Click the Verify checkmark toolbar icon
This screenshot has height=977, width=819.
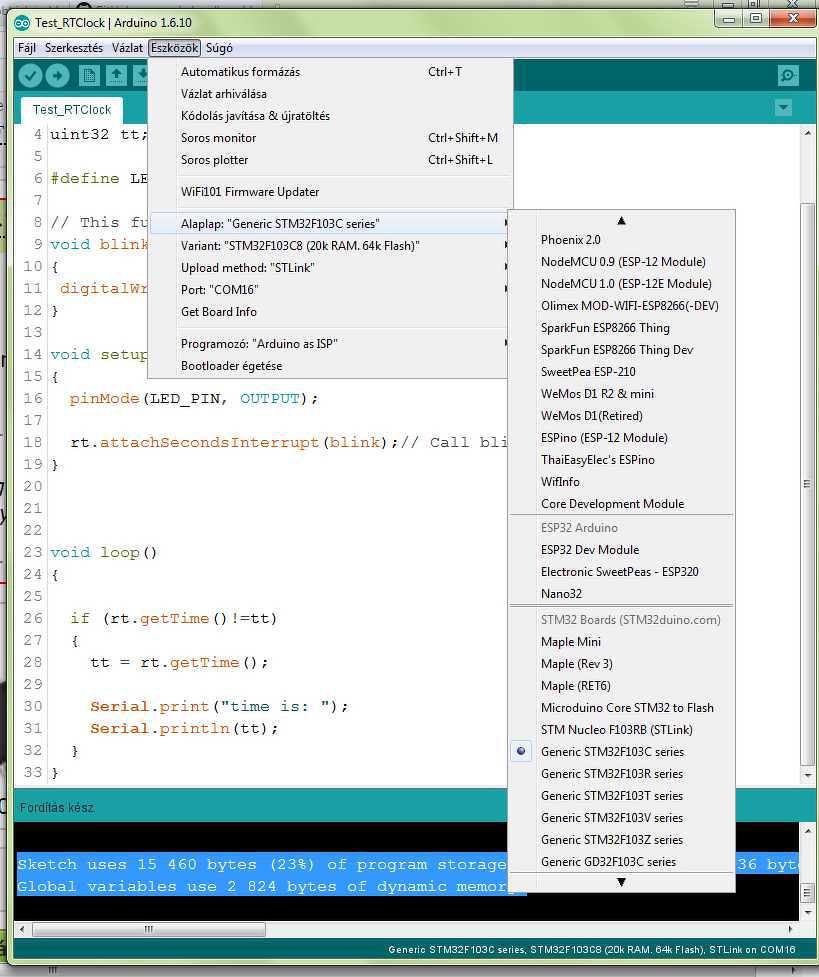point(30,75)
